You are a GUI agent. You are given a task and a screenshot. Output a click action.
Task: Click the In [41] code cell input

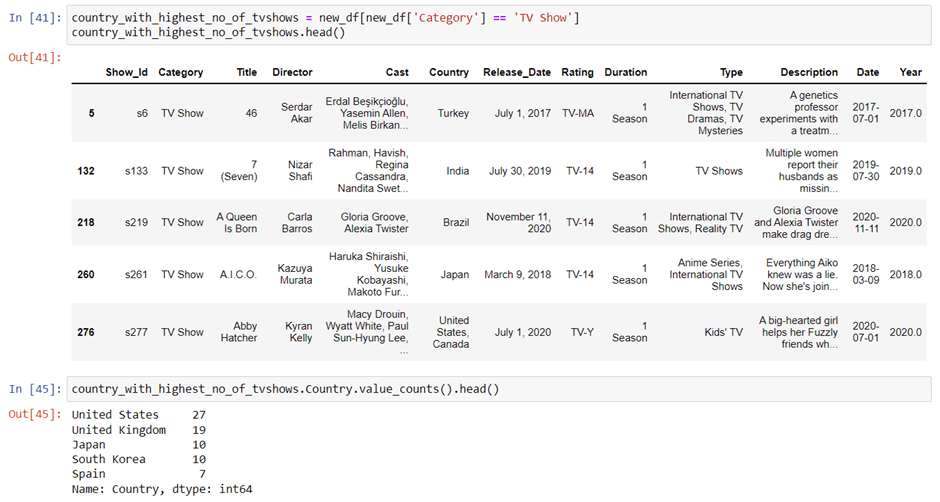pyautogui.click(x=499, y=25)
